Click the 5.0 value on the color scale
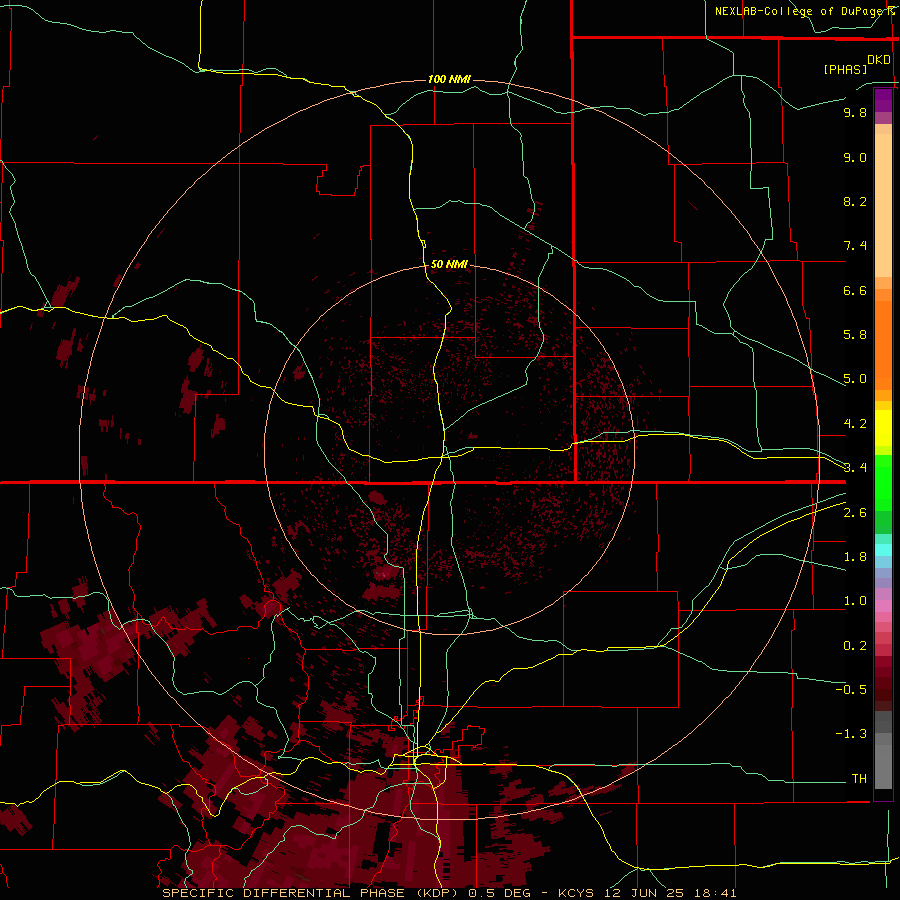The width and height of the screenshot is (900, 900). coord(855,379)
